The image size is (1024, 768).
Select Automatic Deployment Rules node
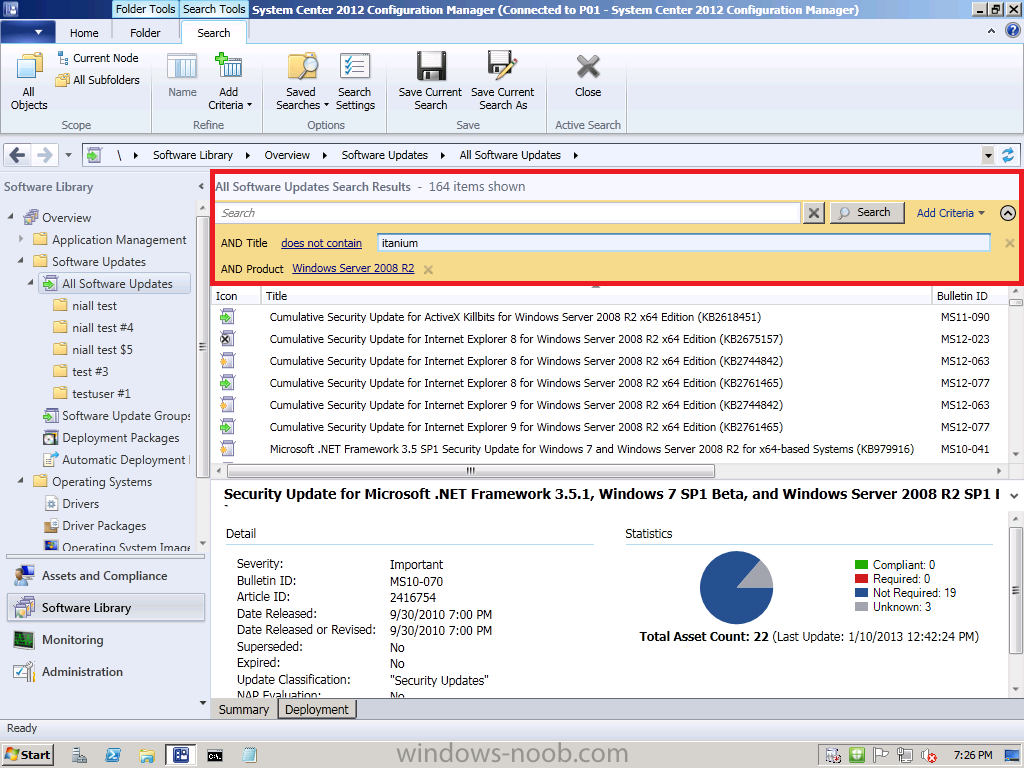coord(116,460)
